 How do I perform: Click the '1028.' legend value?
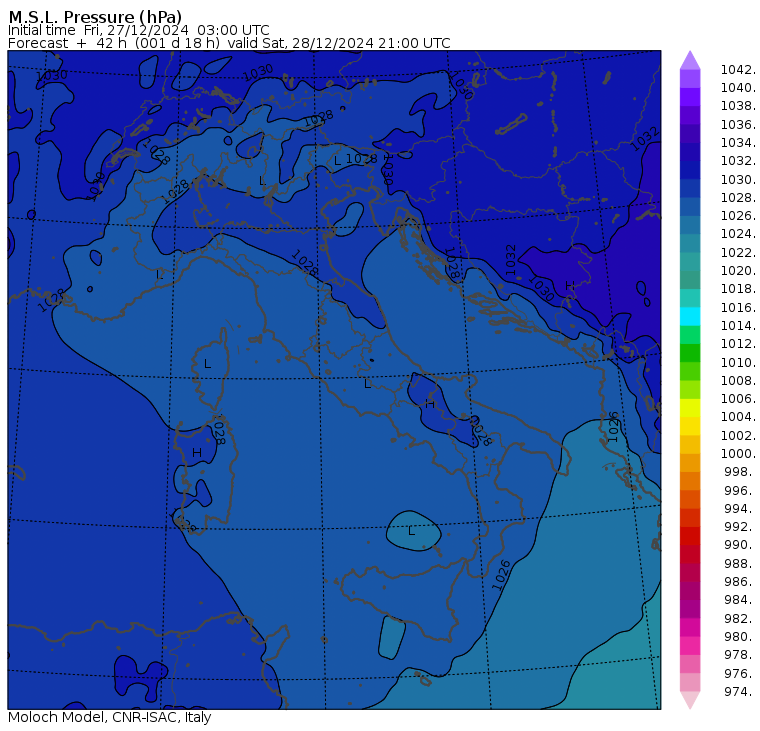click(x=738, y=198)
